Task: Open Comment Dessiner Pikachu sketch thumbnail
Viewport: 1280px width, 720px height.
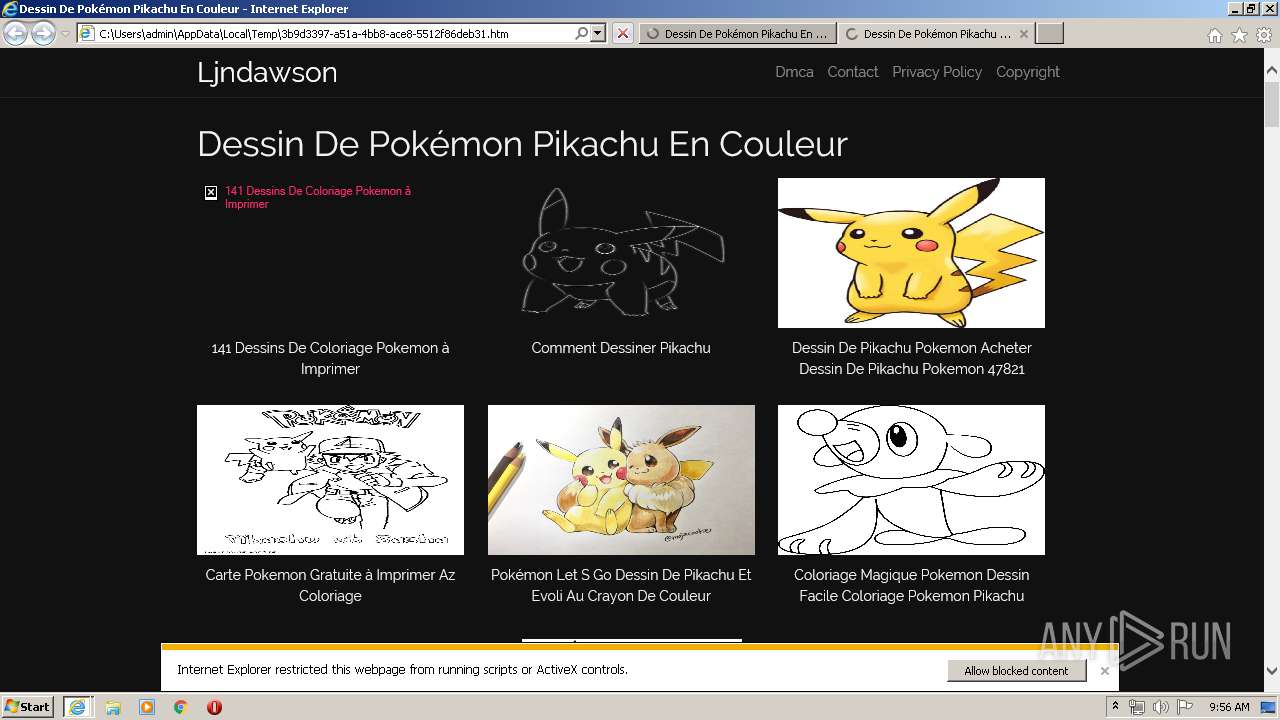Action: (621, 253)
